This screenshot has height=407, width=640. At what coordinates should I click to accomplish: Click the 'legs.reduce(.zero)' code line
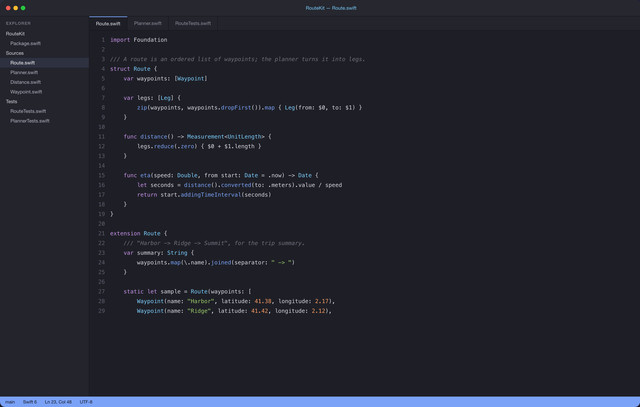click(199, 146)
